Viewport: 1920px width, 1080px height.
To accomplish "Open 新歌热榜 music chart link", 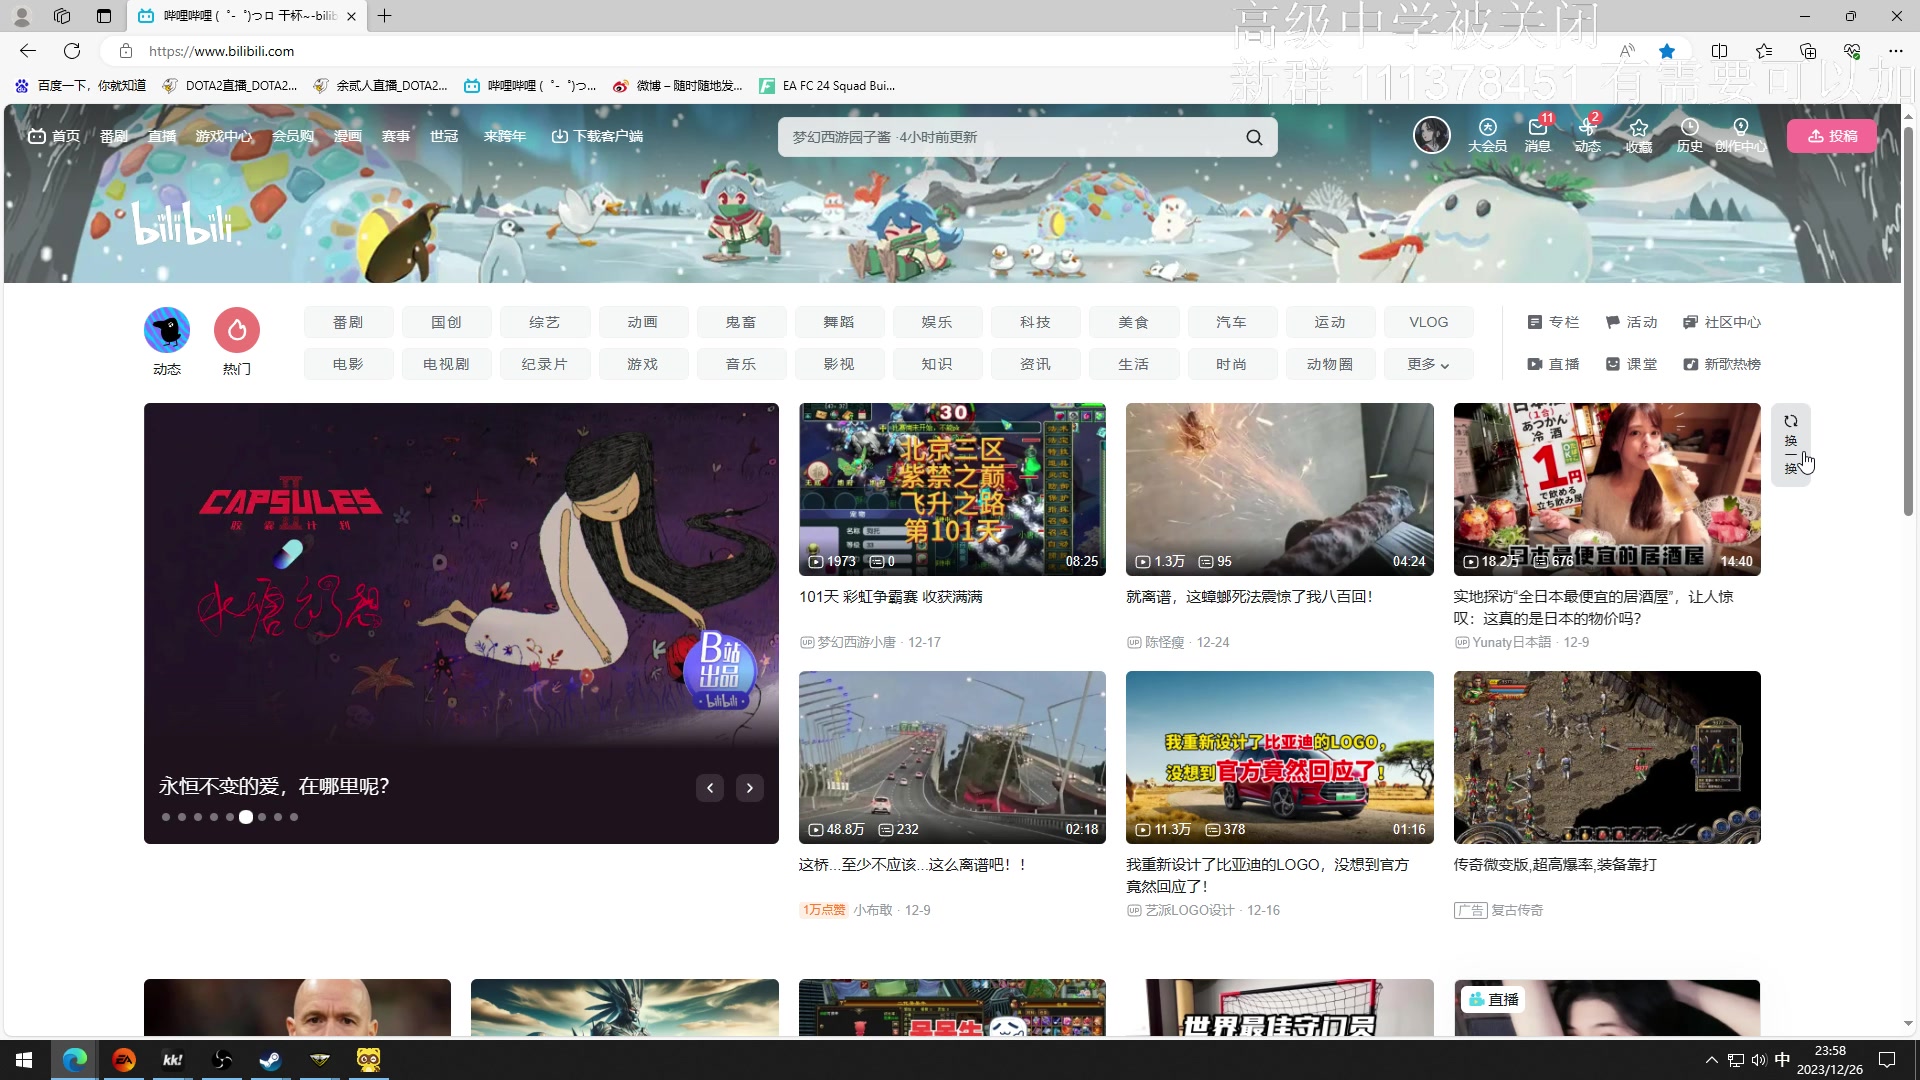I will click(1721, 364).
